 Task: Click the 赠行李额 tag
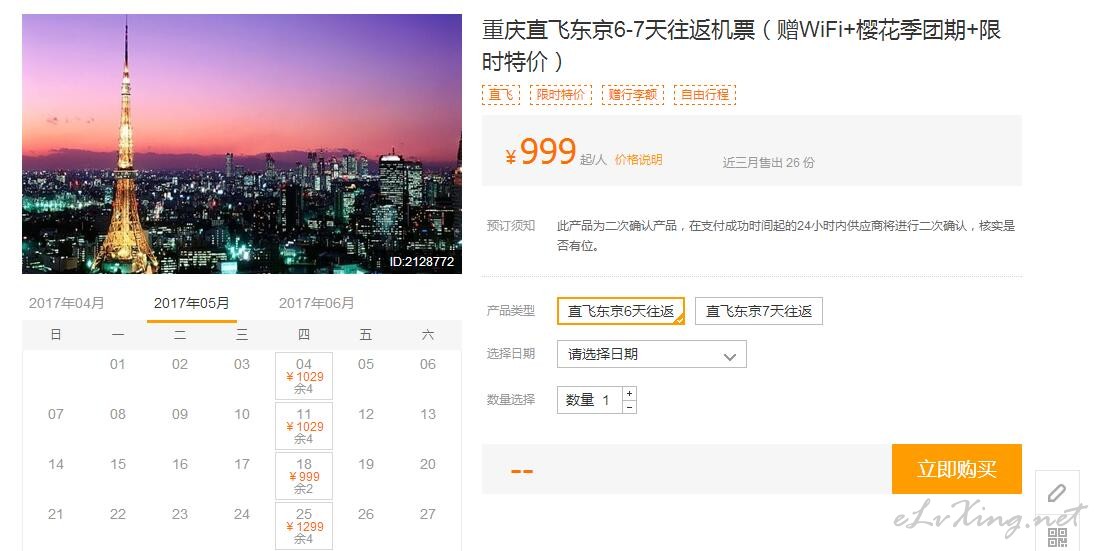point(632,95)
